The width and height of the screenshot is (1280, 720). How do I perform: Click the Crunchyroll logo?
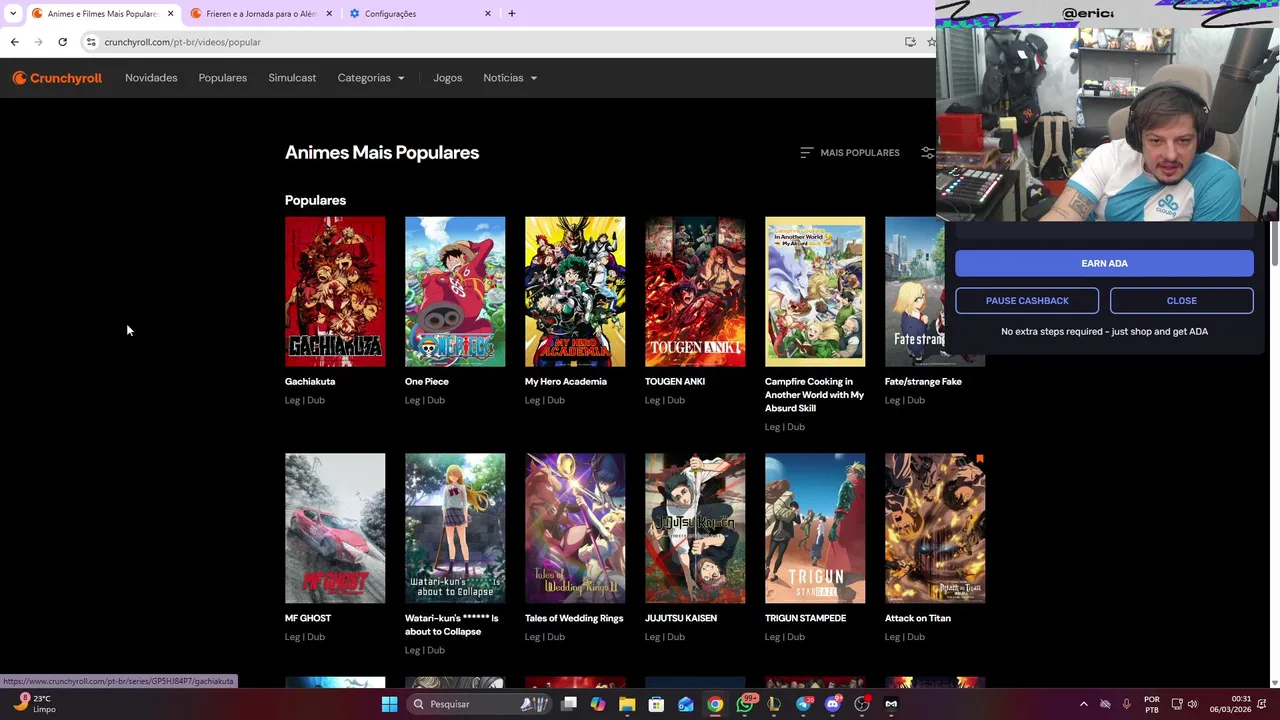[57, 78]
